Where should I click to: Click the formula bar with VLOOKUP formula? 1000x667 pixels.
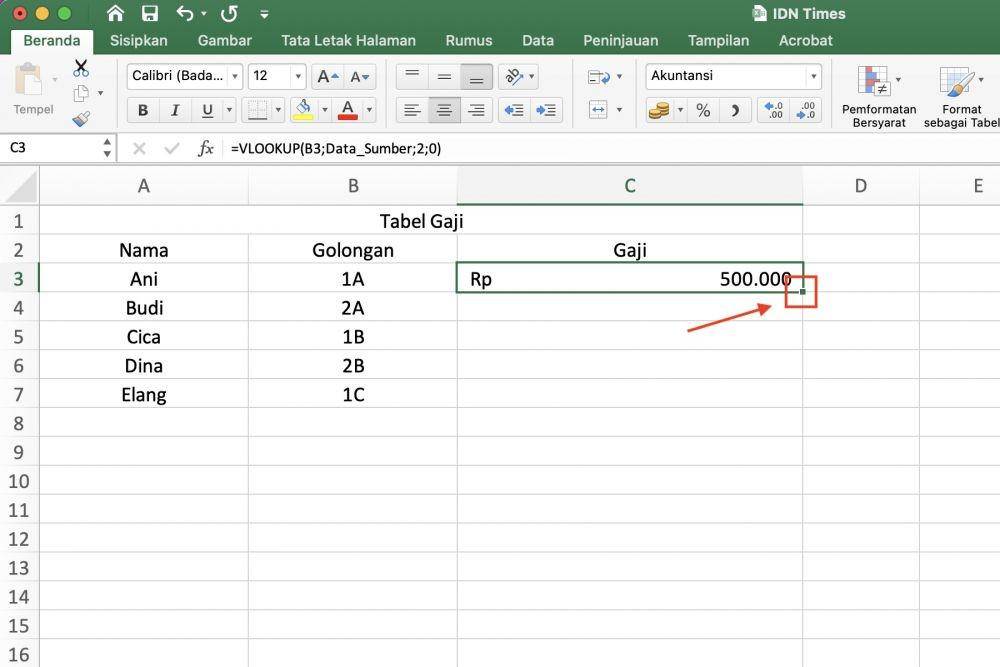612,149
